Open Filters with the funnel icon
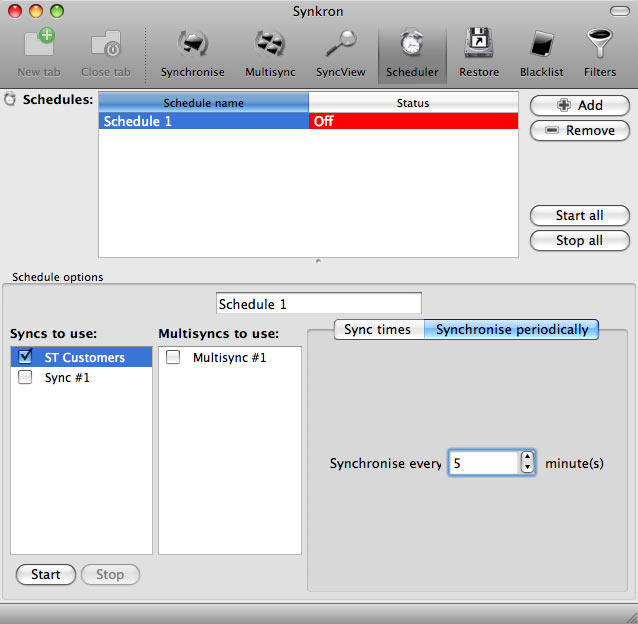The width and height of the screenshot is (638, 624). click(600, 53)
